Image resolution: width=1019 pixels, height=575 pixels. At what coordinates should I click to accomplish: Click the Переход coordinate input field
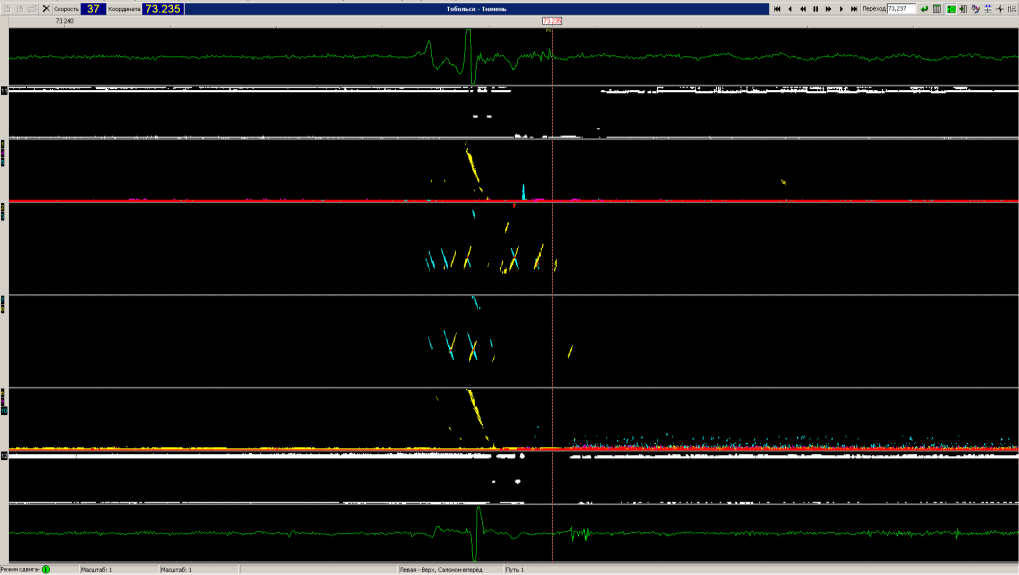pos(901,8)
